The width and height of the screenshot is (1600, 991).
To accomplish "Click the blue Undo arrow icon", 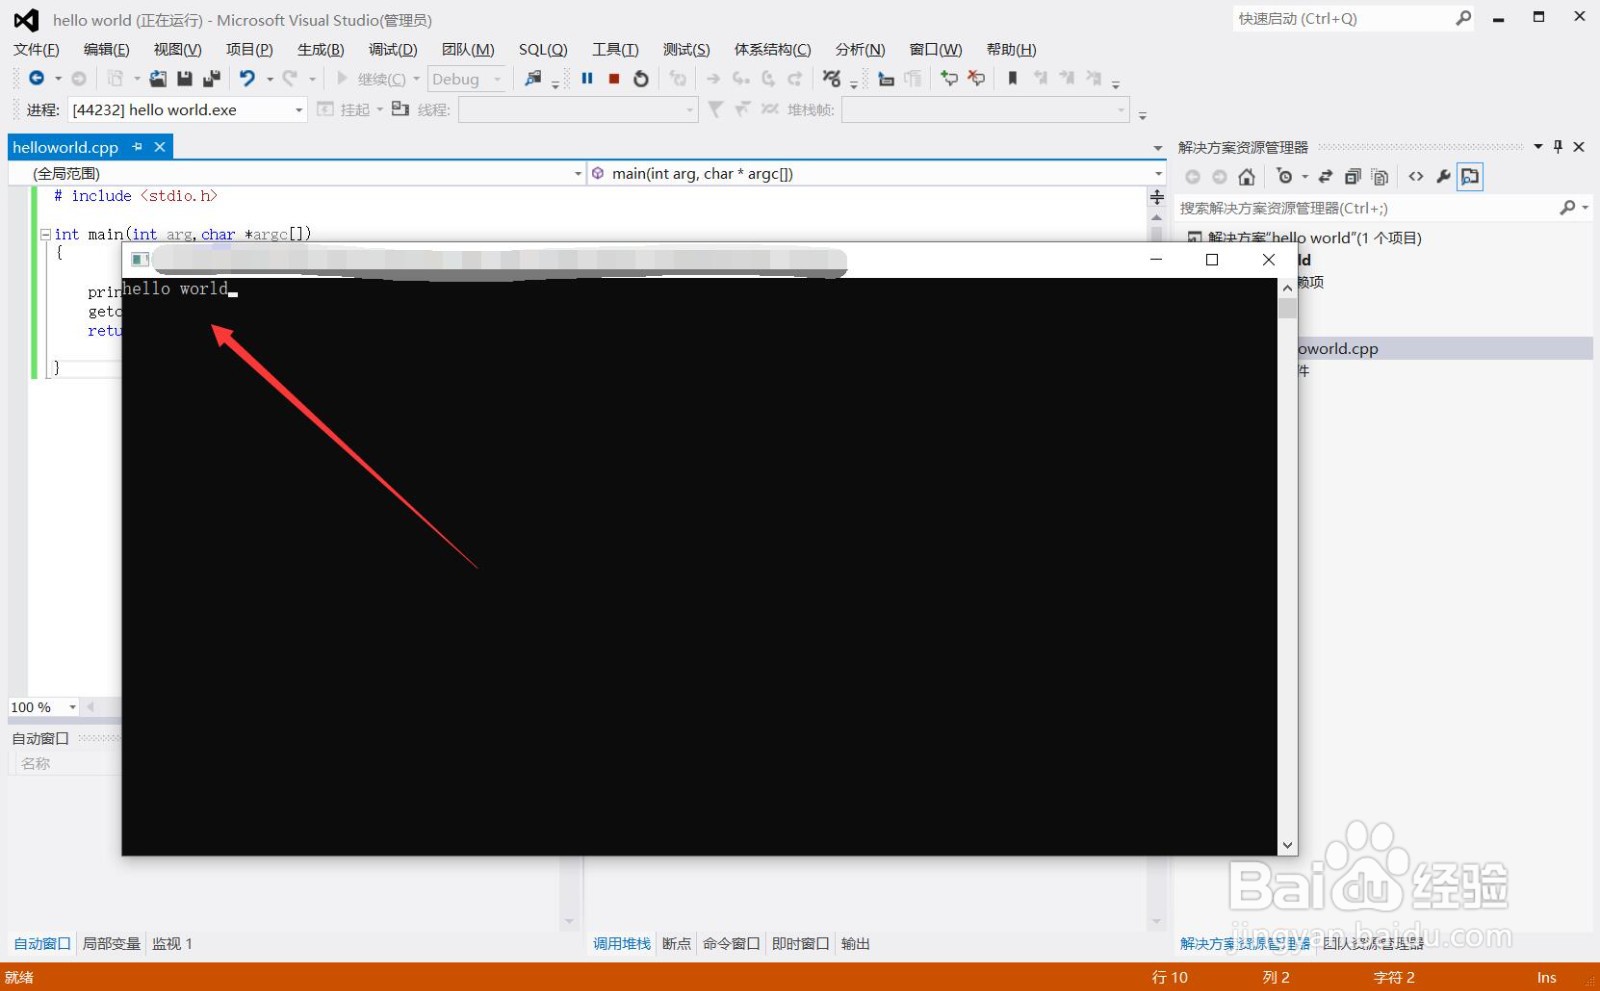I will click(x=247, y=78).
